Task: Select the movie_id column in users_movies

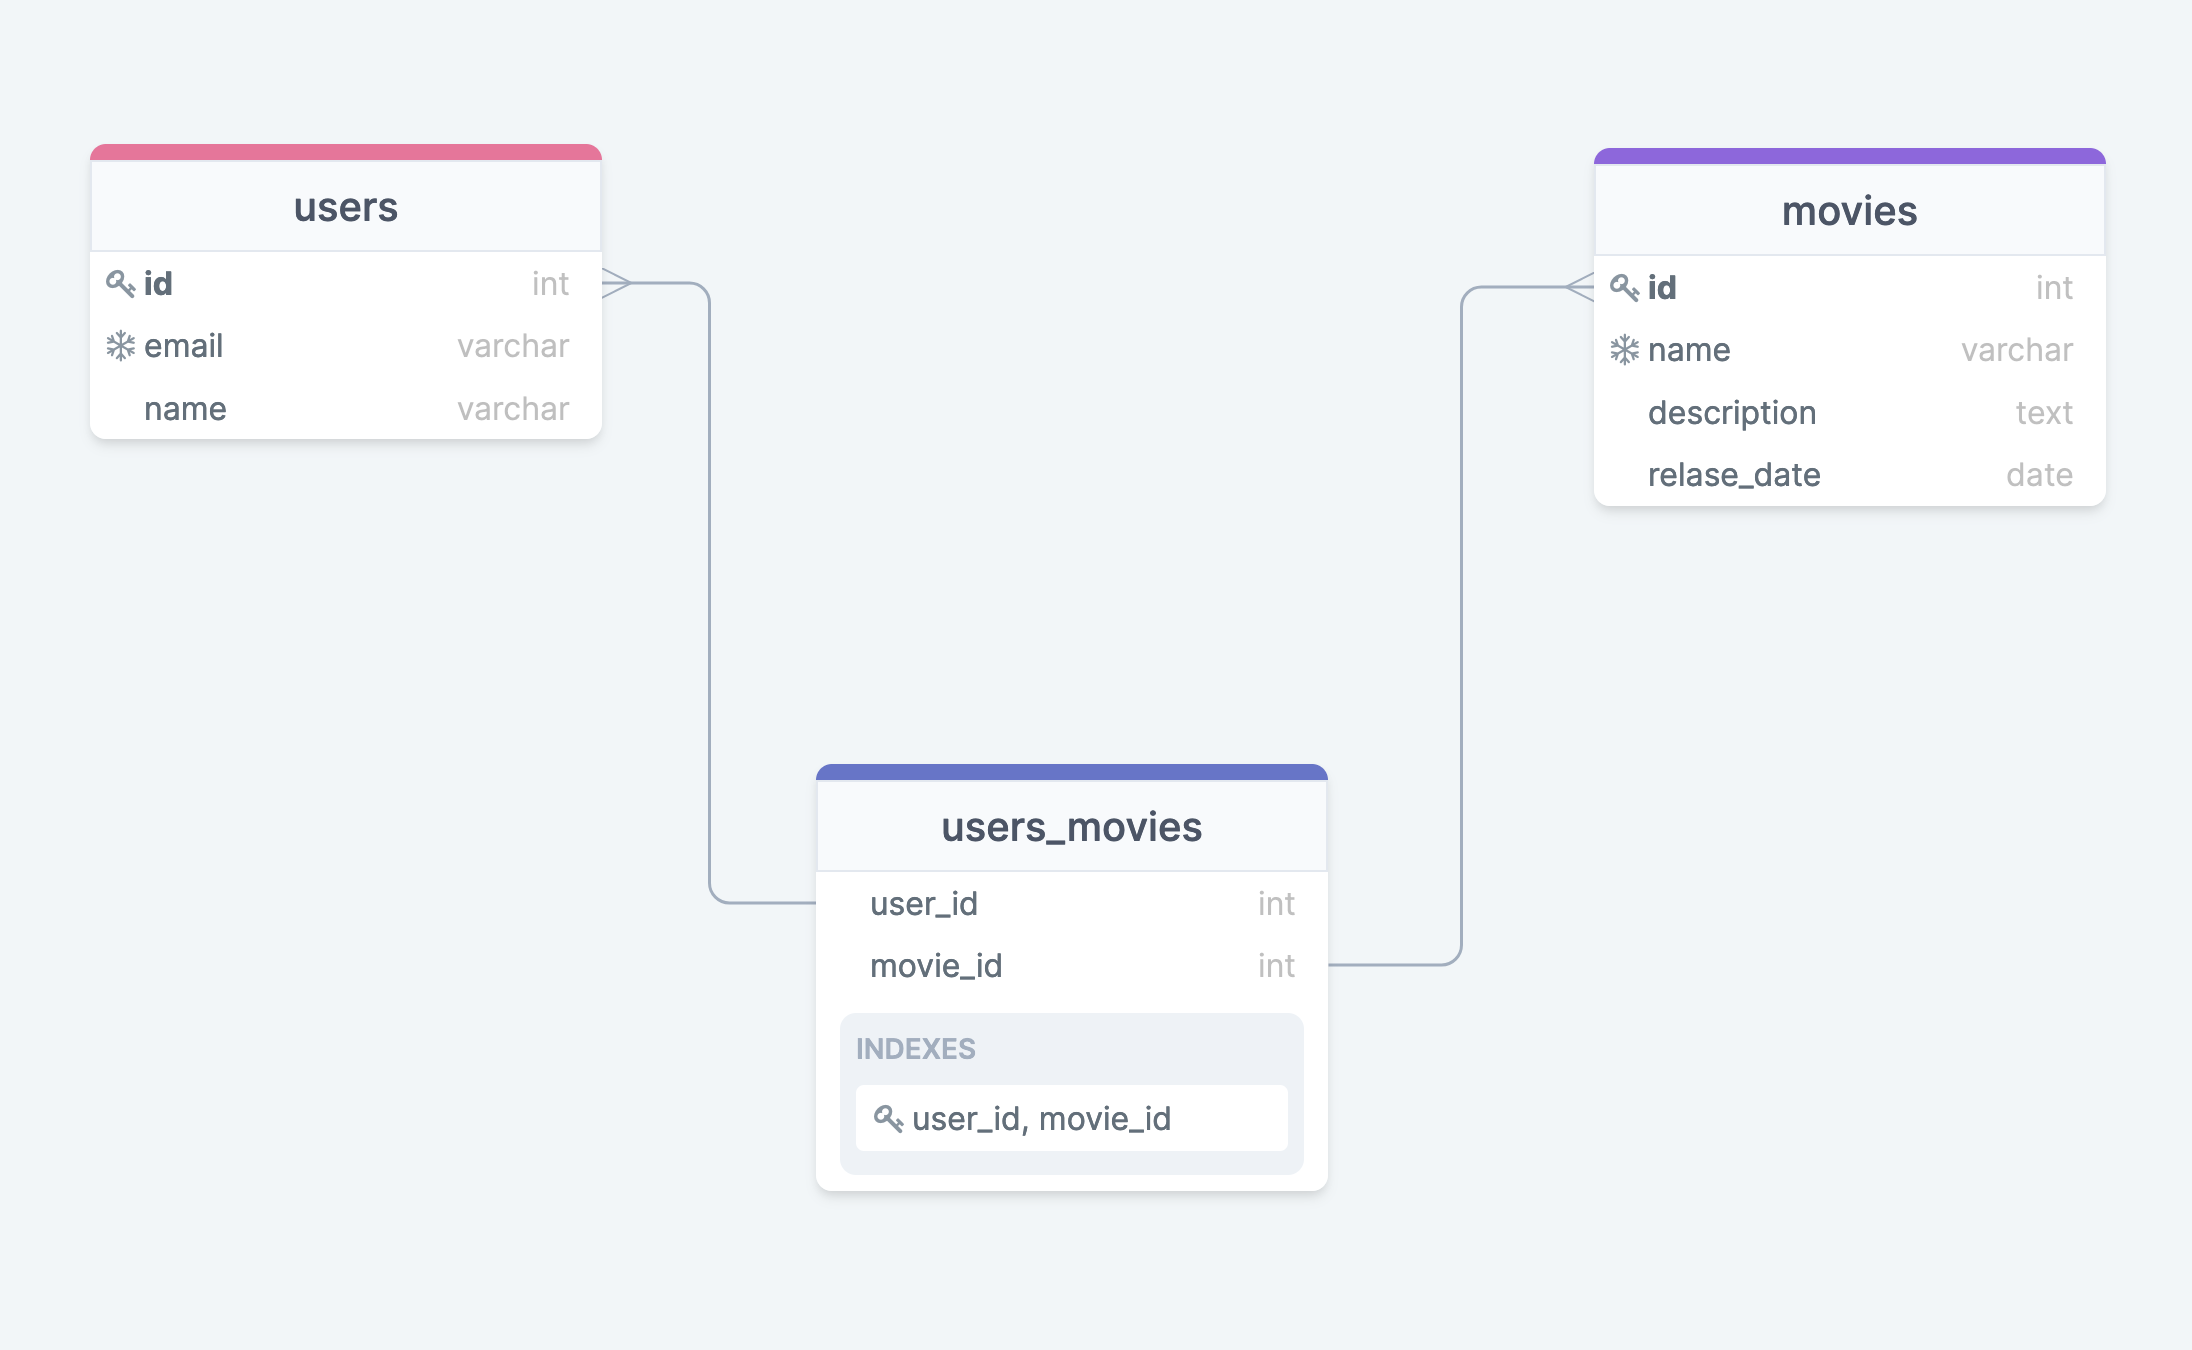Action: [1072, 966]
